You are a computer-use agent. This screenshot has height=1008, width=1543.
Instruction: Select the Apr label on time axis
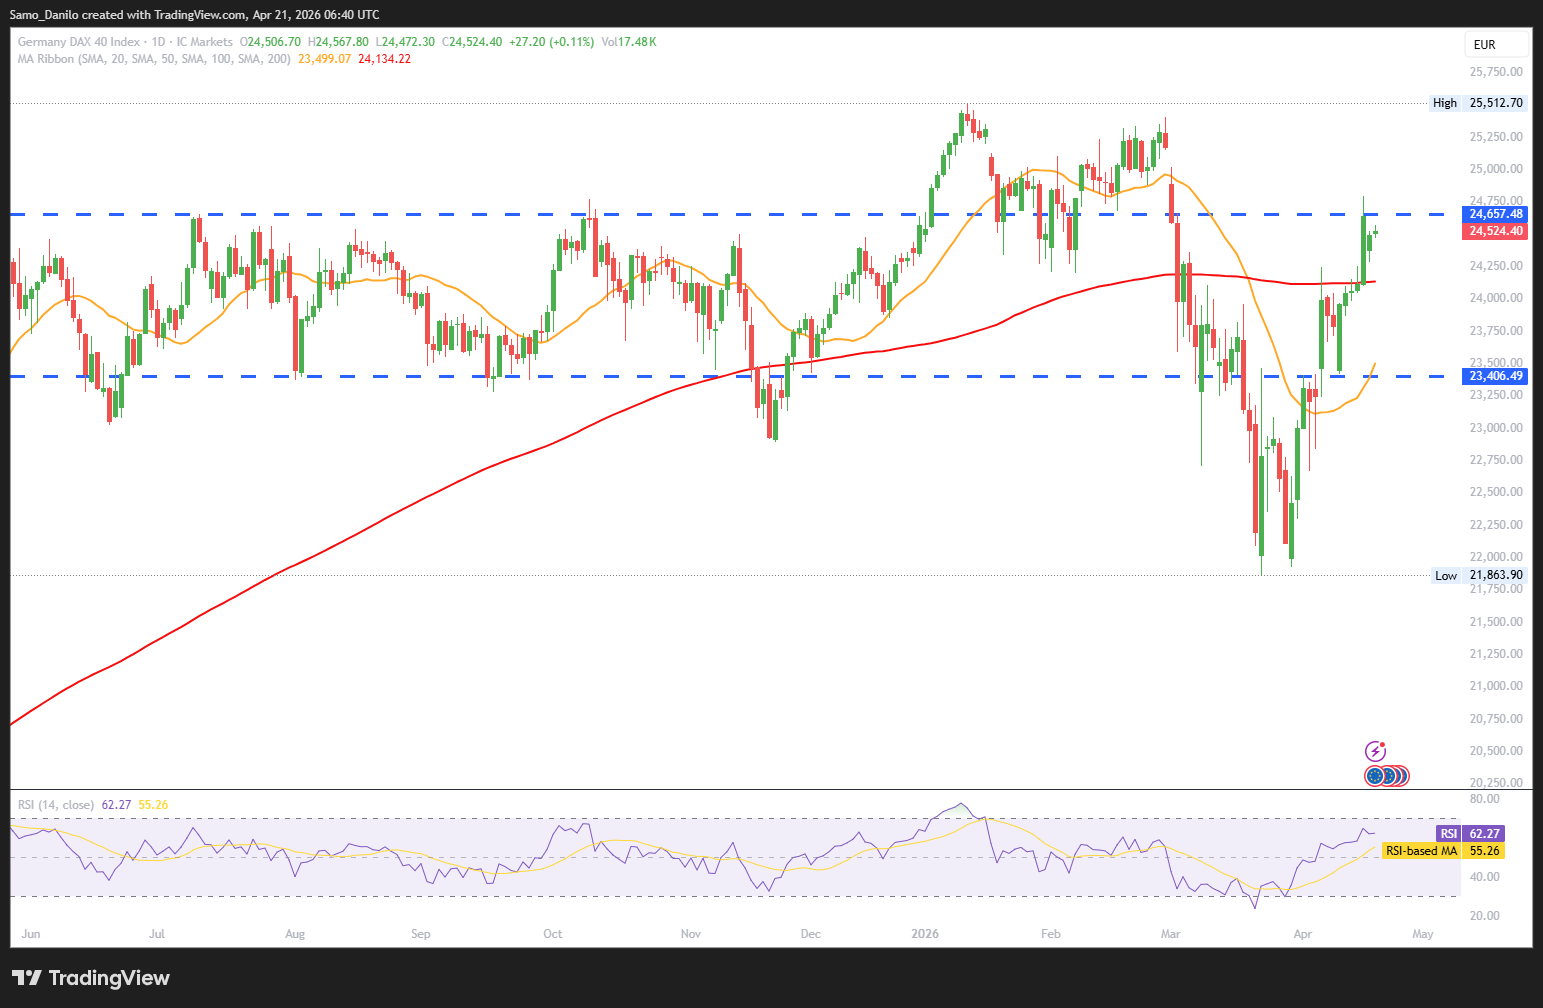pos(1303,934)
